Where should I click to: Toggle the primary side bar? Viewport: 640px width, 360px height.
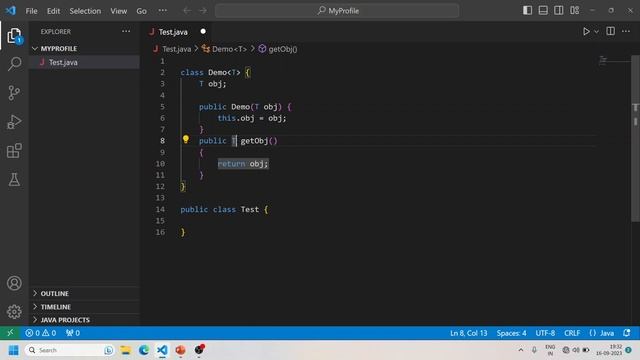click(527, 11)
